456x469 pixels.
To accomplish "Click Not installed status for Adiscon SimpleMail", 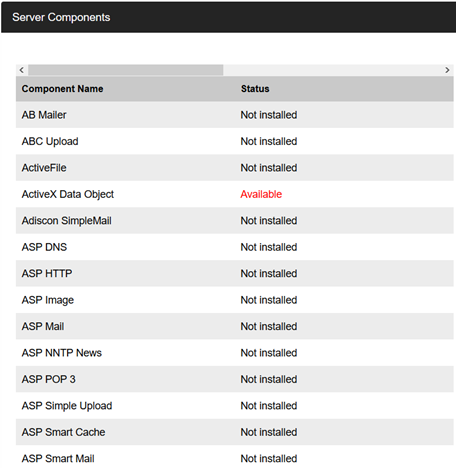I will click(x=269, y=221).
